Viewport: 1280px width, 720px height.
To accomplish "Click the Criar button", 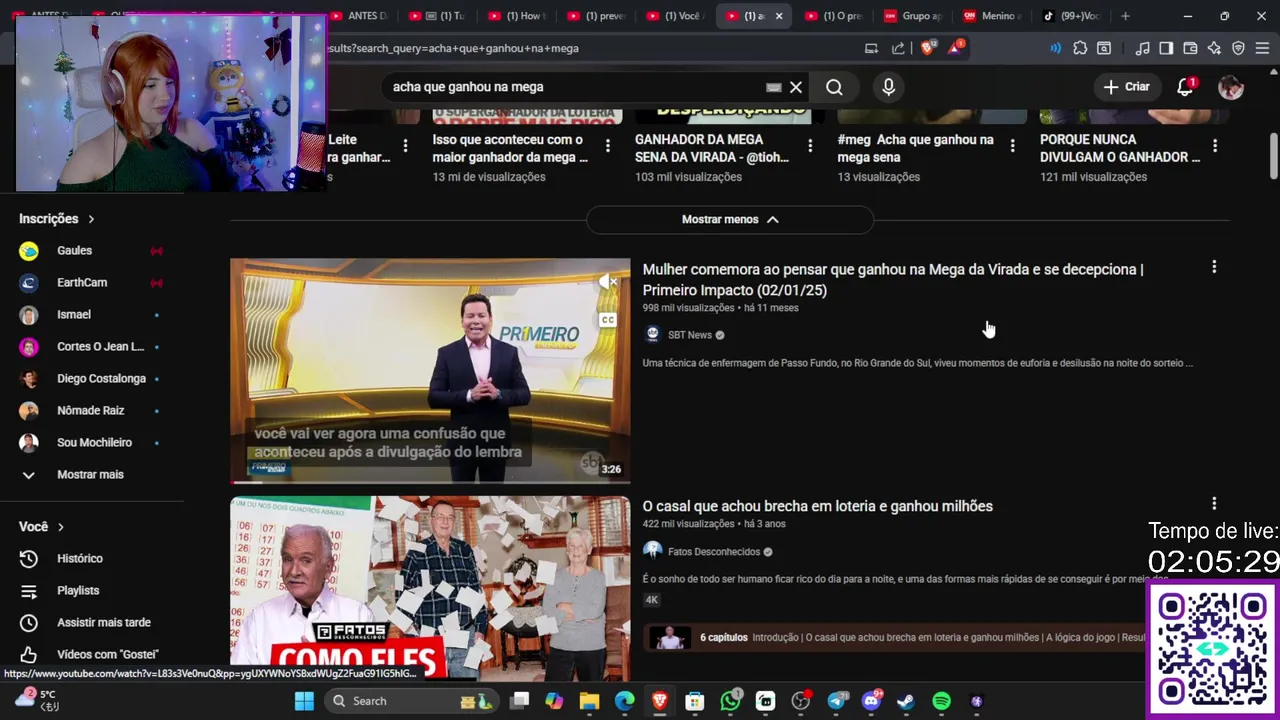I will 1127,87.
